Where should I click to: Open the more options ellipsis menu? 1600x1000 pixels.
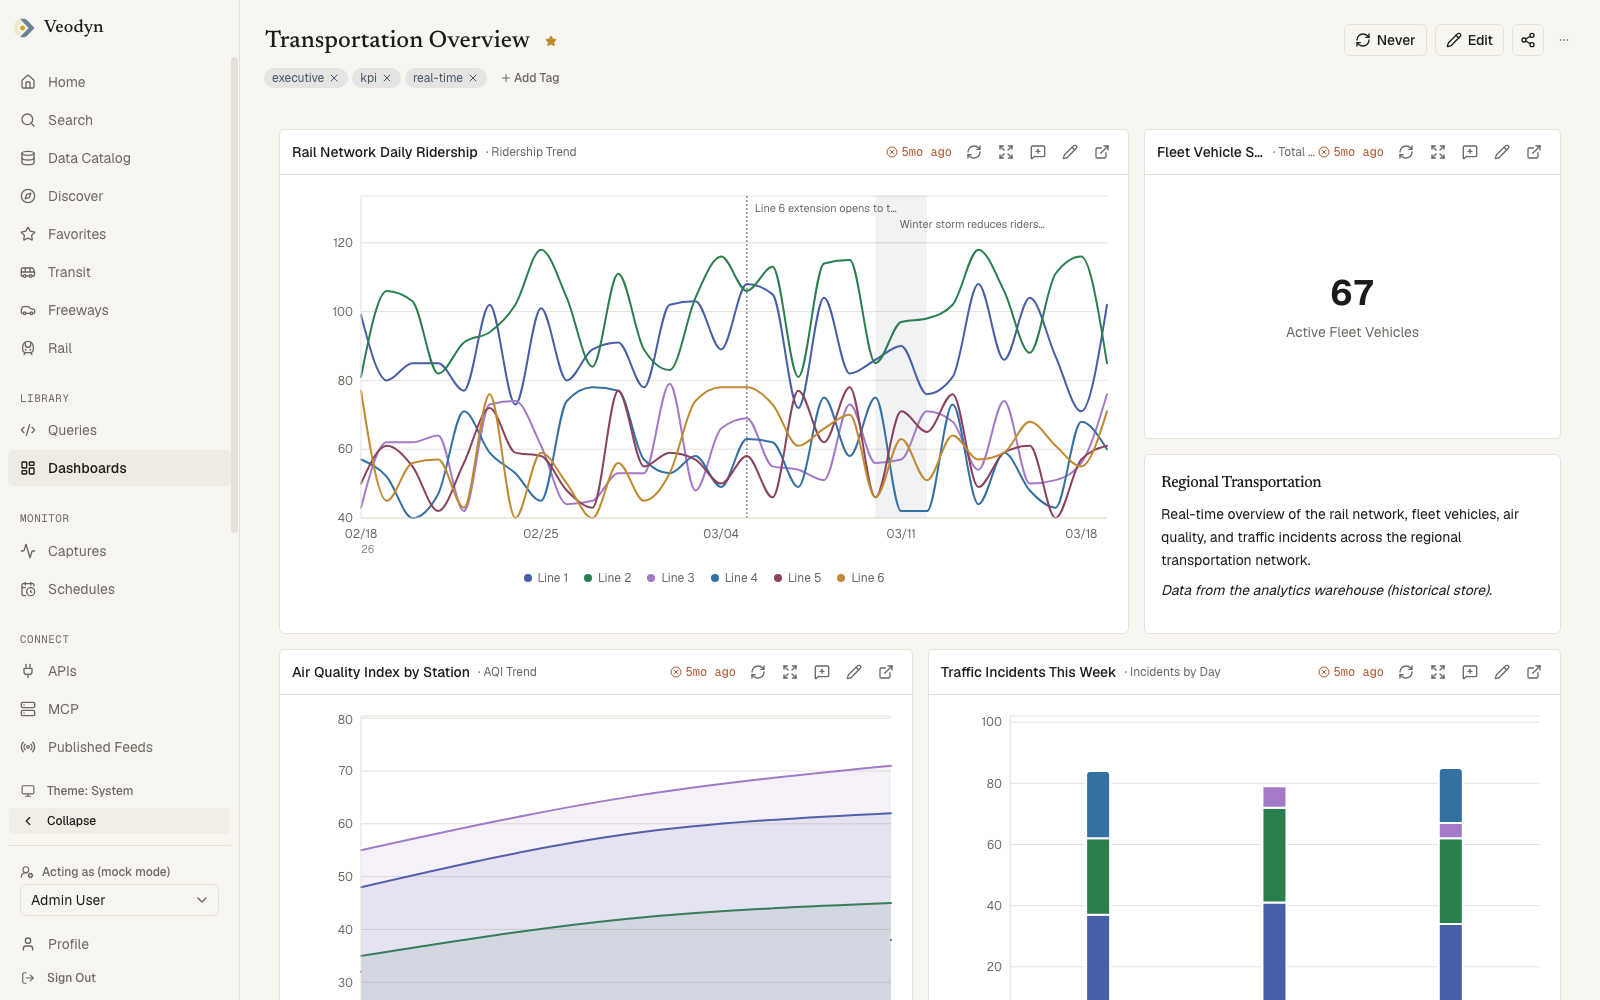1564,40
